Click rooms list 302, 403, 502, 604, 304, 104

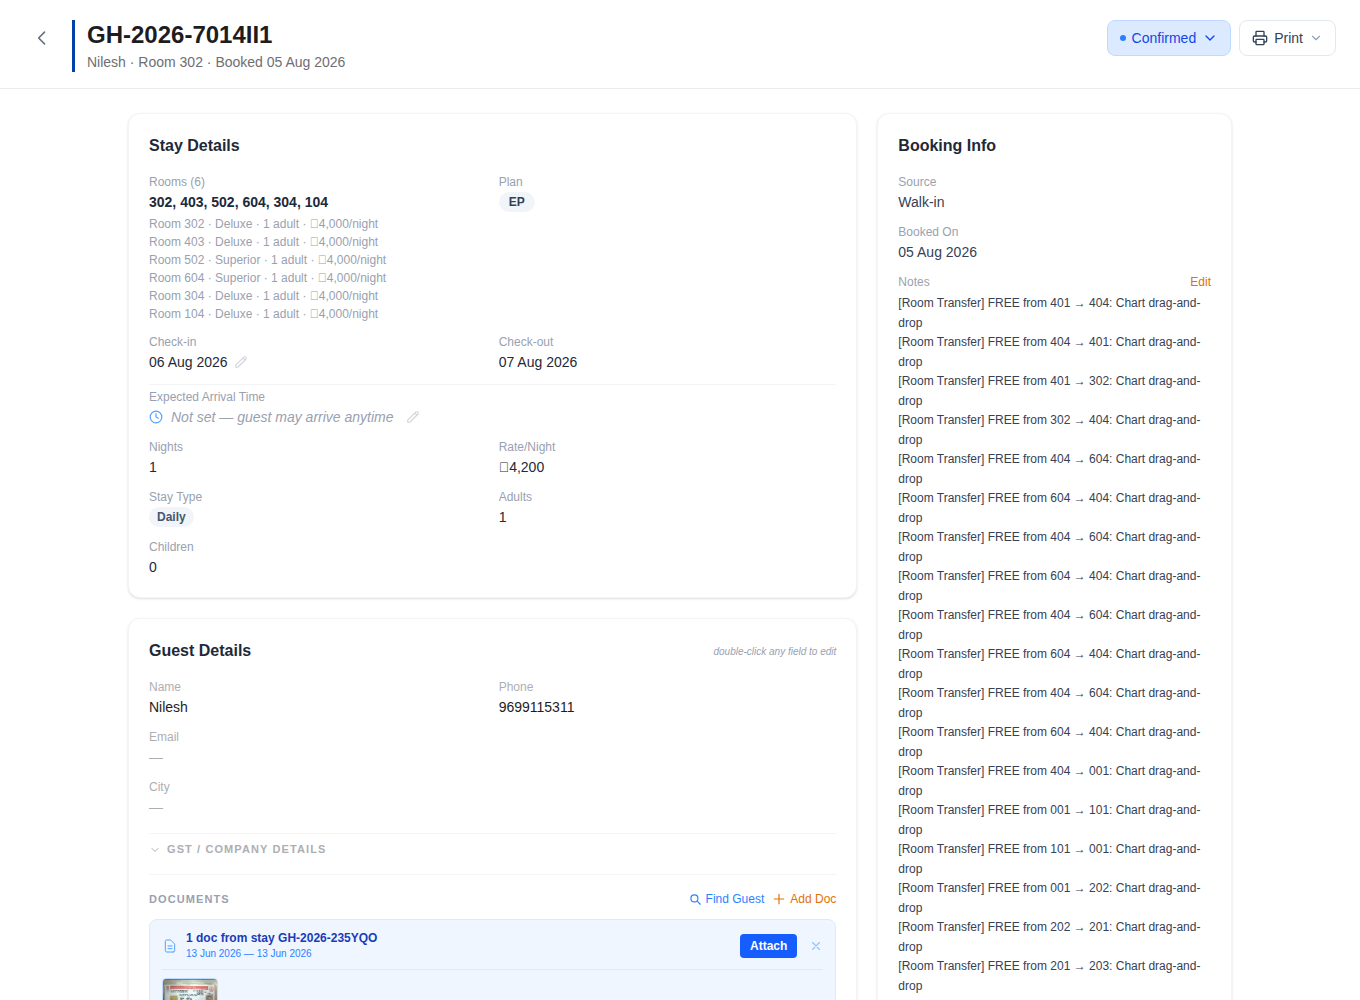click(x=238, y=202)
